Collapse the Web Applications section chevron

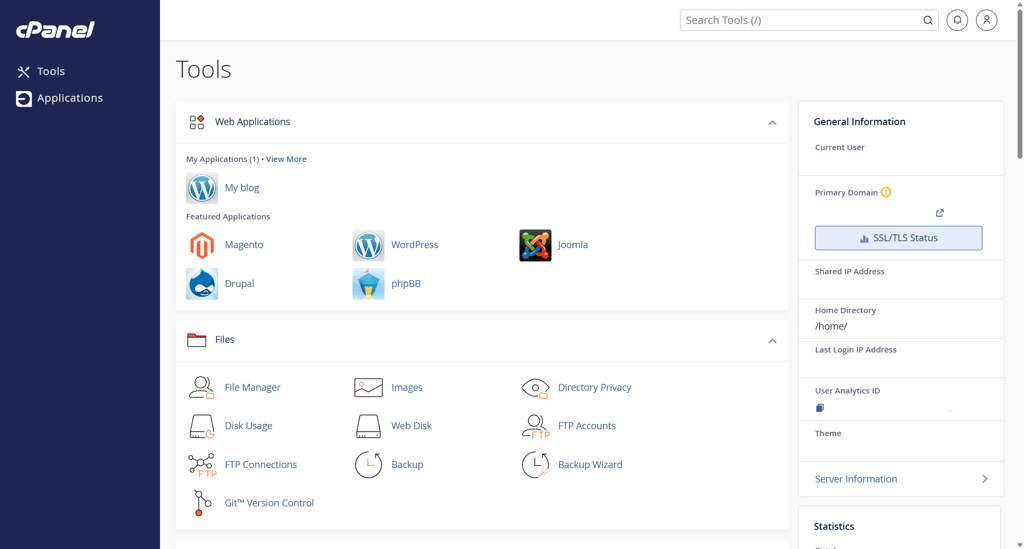click(772, 123)
